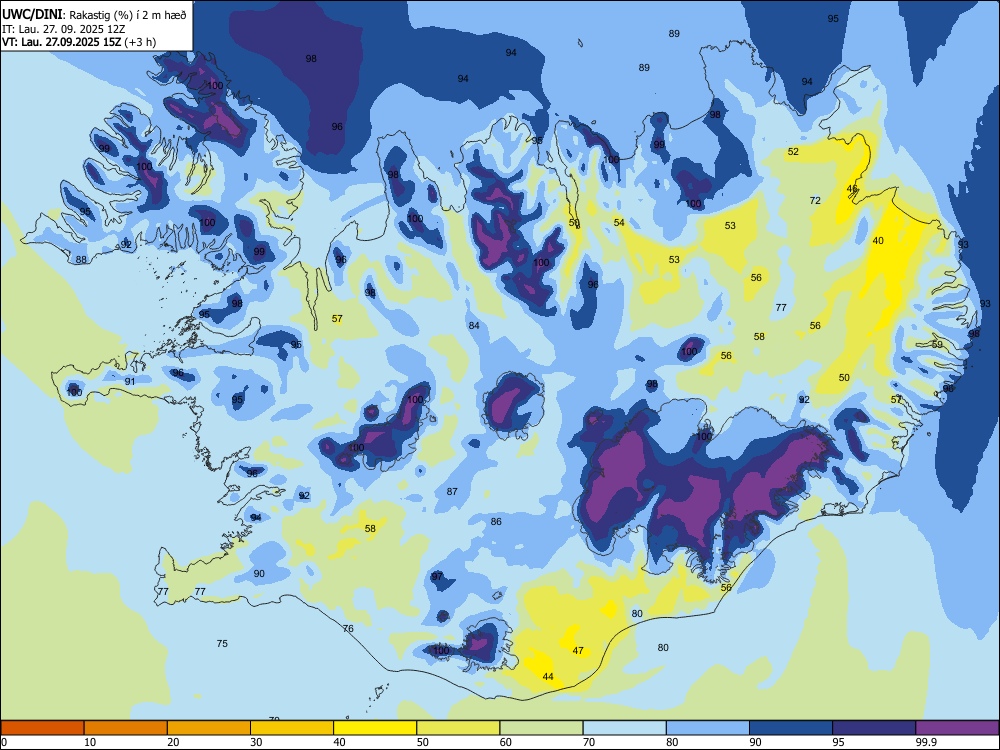Click the golden 30–40 legend swatch
Viewport: 1000px width, 750px height.
click(x=292, y=728)
